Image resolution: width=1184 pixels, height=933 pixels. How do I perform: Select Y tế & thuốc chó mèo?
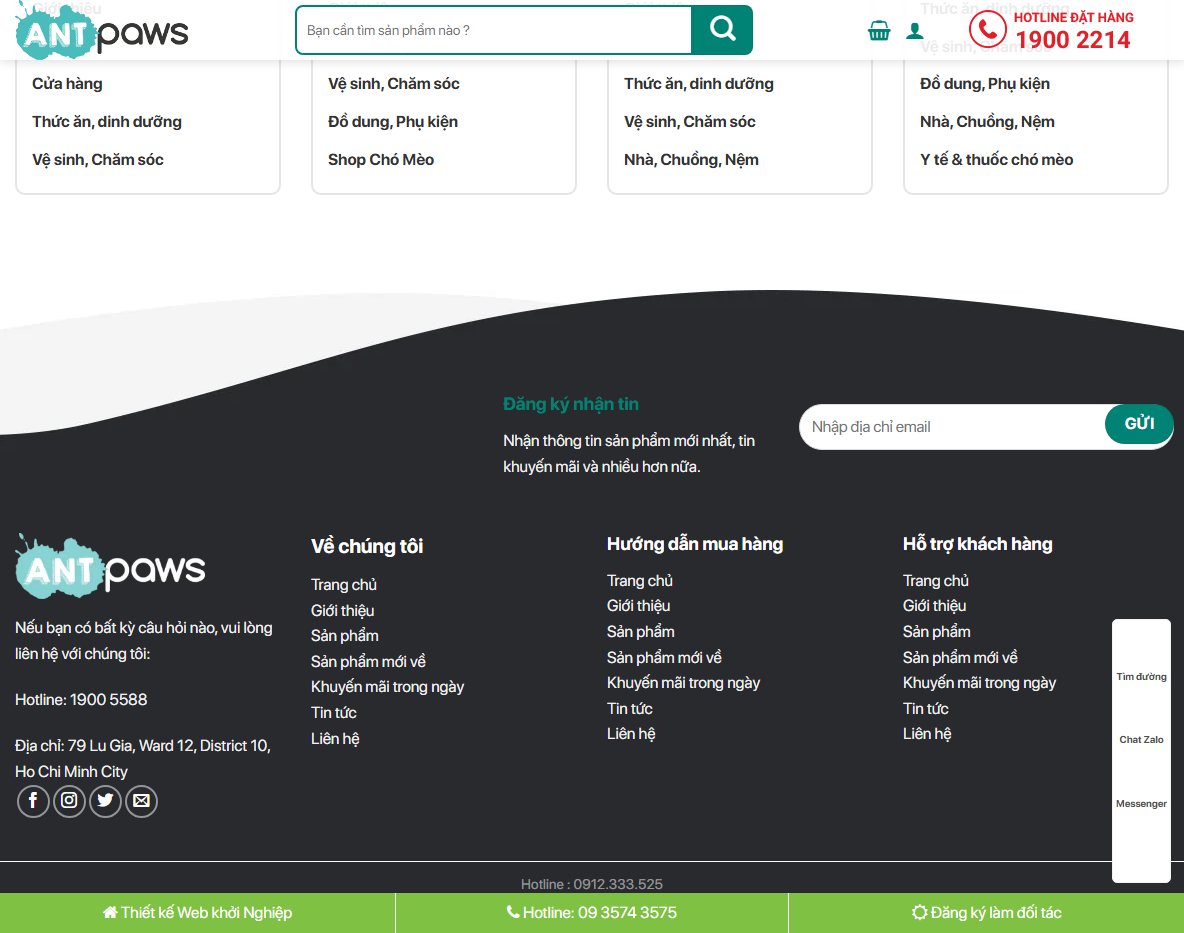pos(996,160)
